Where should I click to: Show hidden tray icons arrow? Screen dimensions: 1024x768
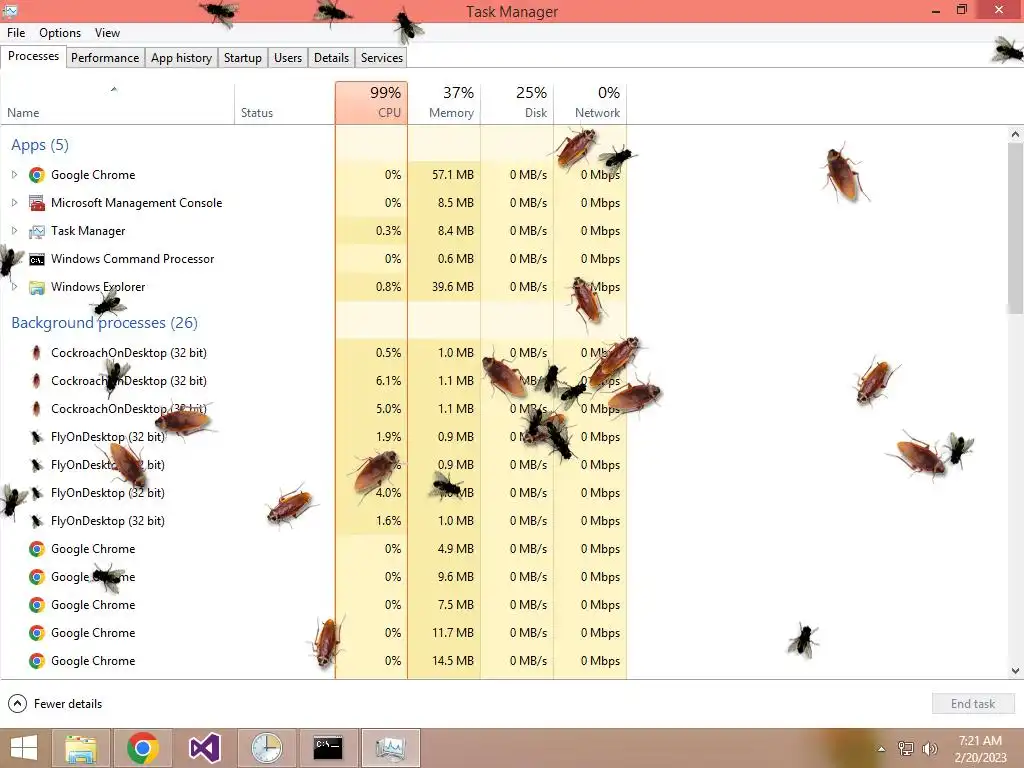(881, 749)
